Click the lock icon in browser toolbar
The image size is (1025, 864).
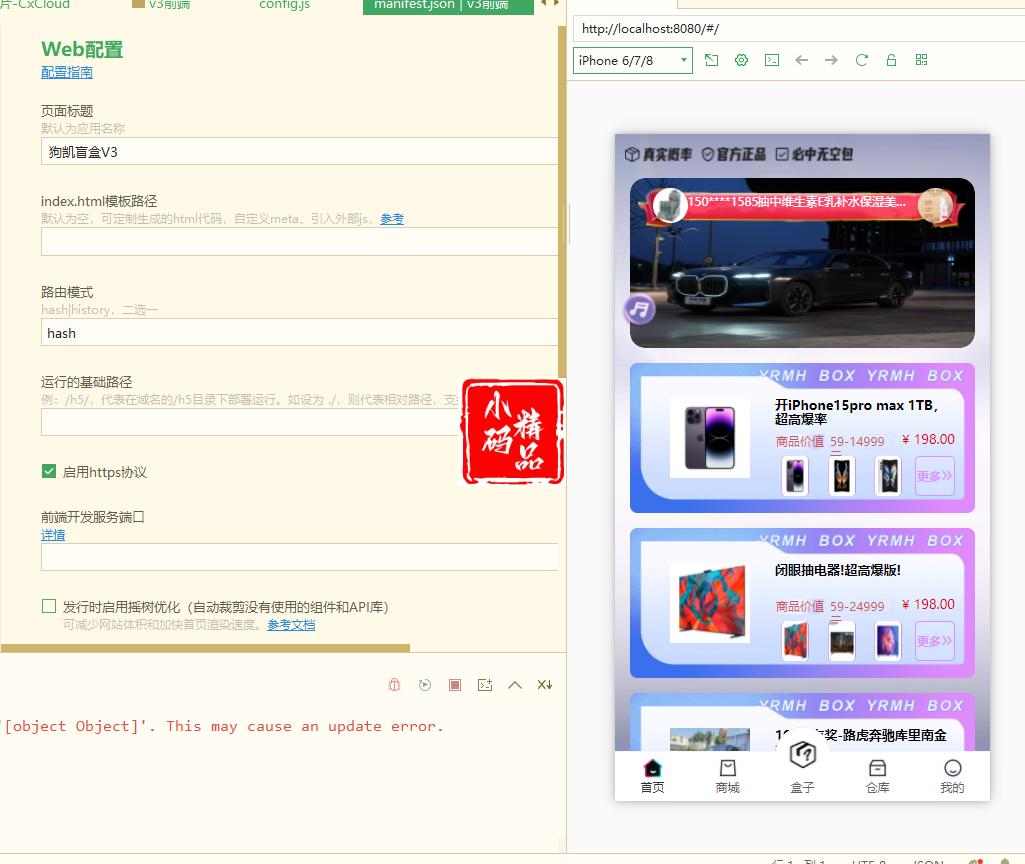coord(891,60)
